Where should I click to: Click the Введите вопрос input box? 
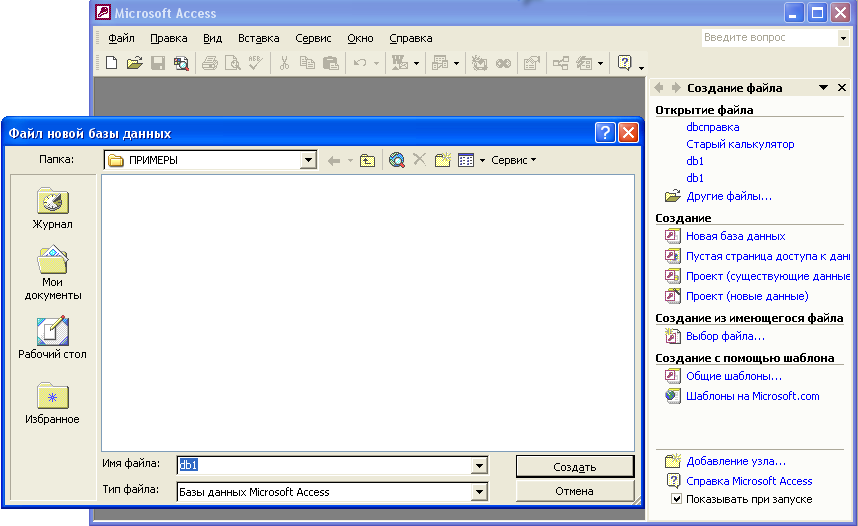[770, 38]
